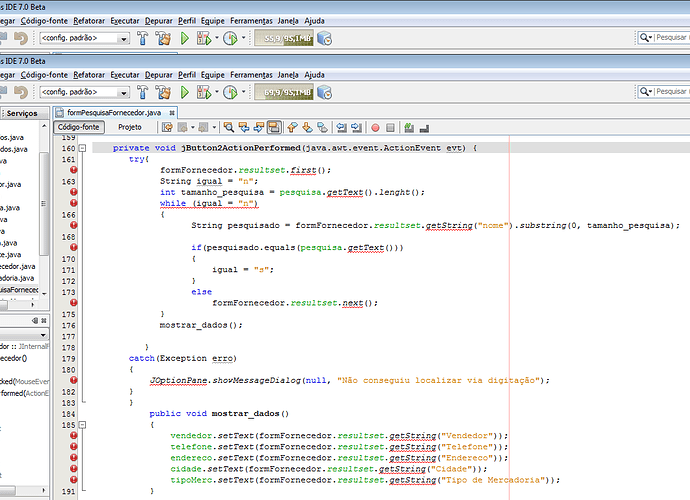690x500 pixels.
Task: Click Clean and Build icon in back window
Action: click(163, 38)
